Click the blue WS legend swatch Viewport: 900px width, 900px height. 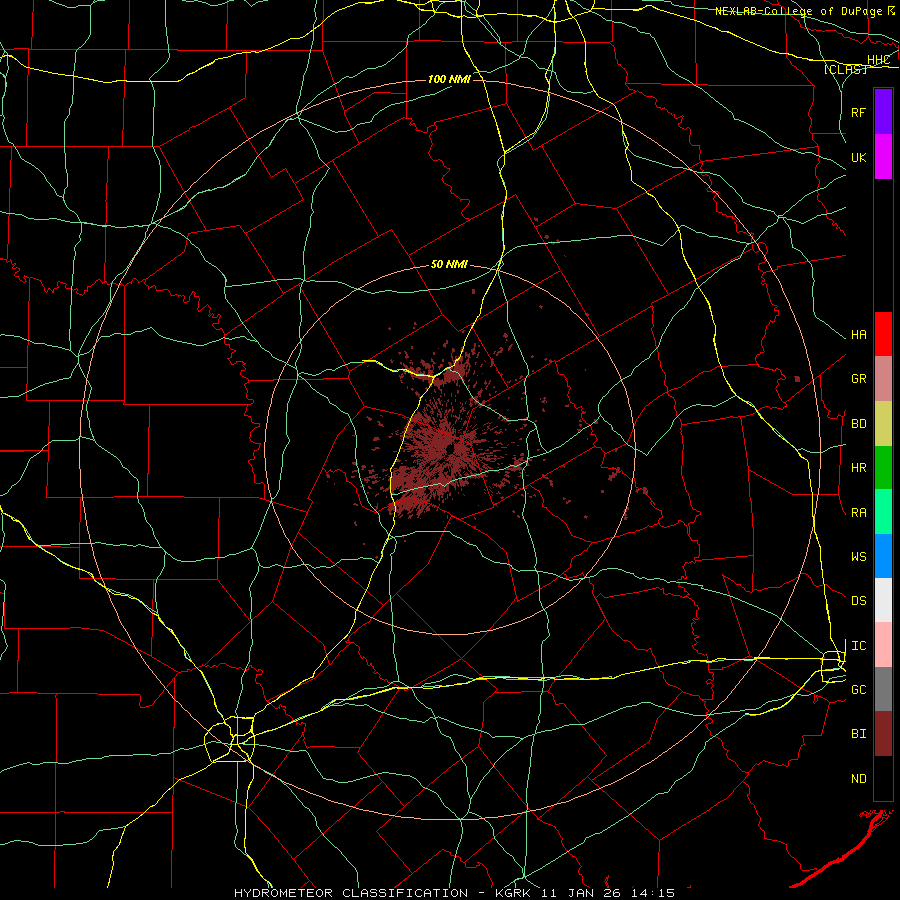tap(883, 556)
